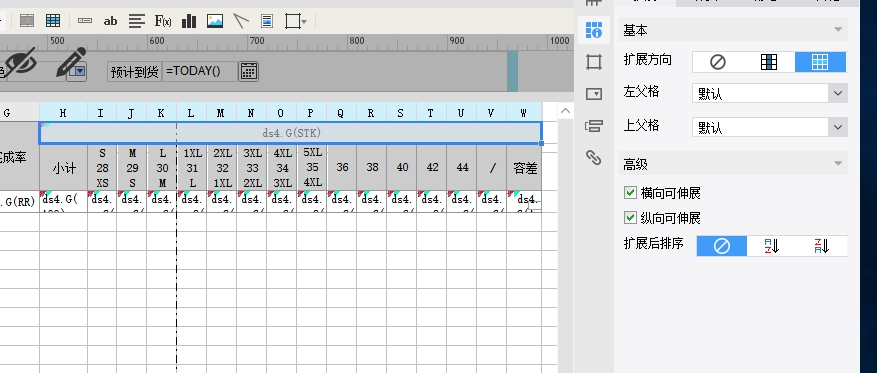Toggle the 横向可伸展 checkbox
The height and width of the screenshot is (373, 877).
[630, 193]
